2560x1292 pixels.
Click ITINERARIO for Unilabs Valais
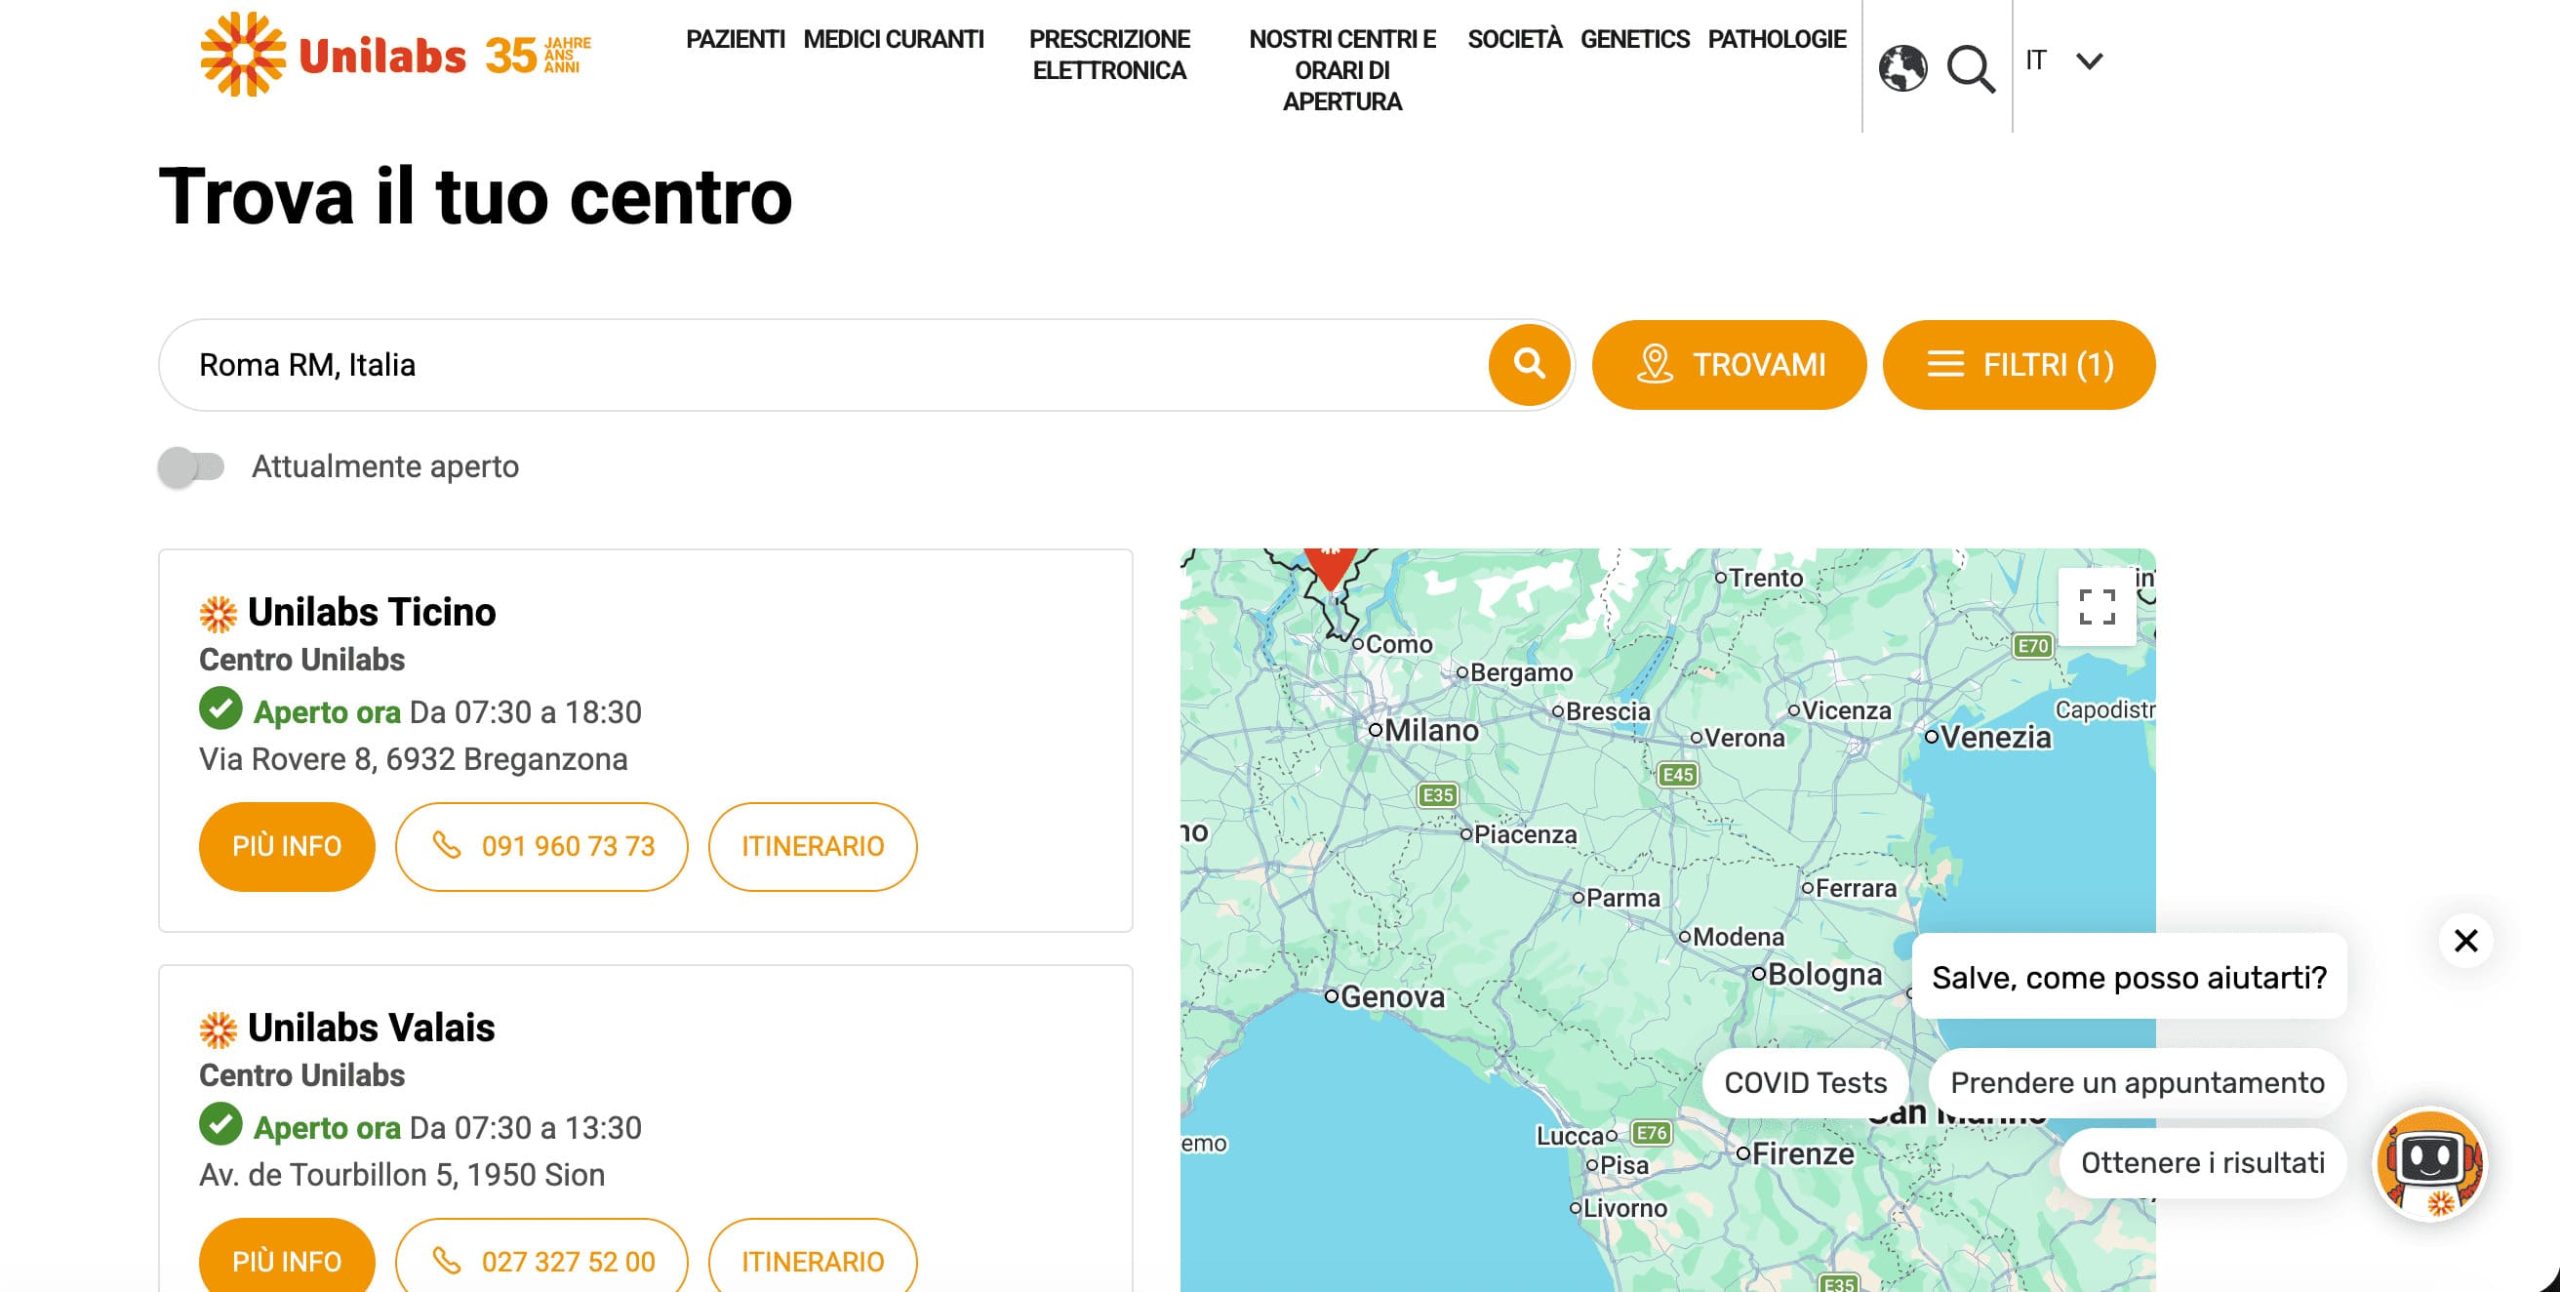pyautogui.click(x=812, y=1260)
